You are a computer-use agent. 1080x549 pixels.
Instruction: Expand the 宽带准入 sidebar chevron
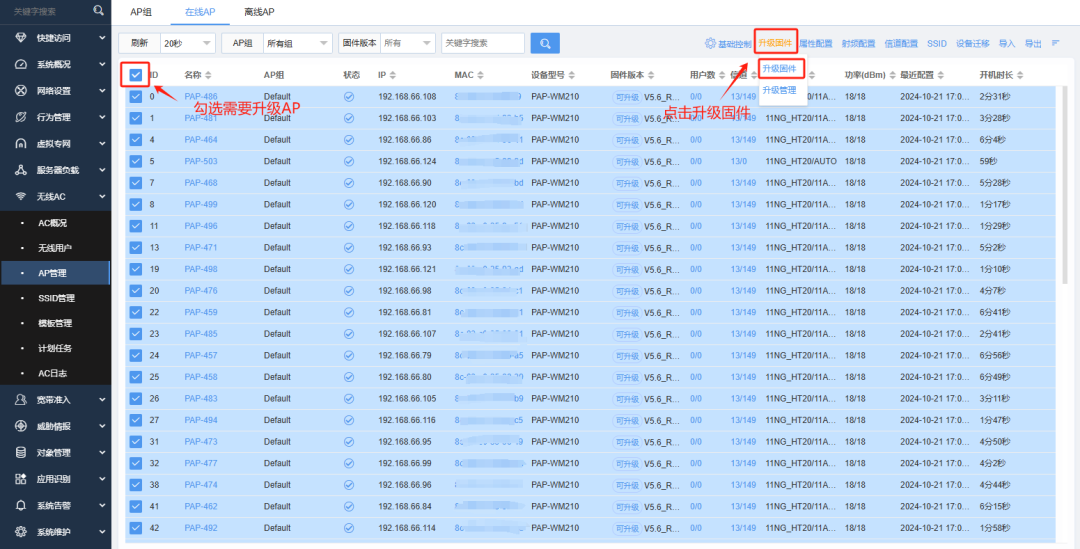(102, 400)
